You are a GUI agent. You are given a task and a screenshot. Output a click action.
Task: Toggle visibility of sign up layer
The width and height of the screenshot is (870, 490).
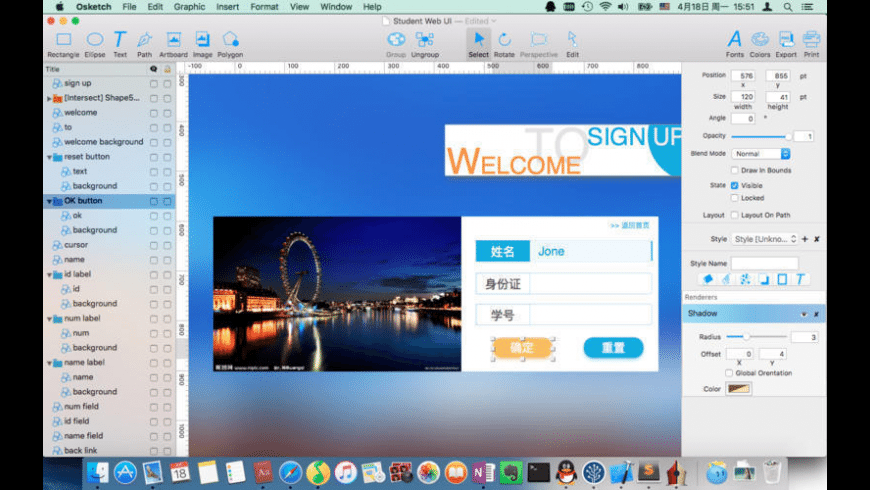(x=154, y=84)
